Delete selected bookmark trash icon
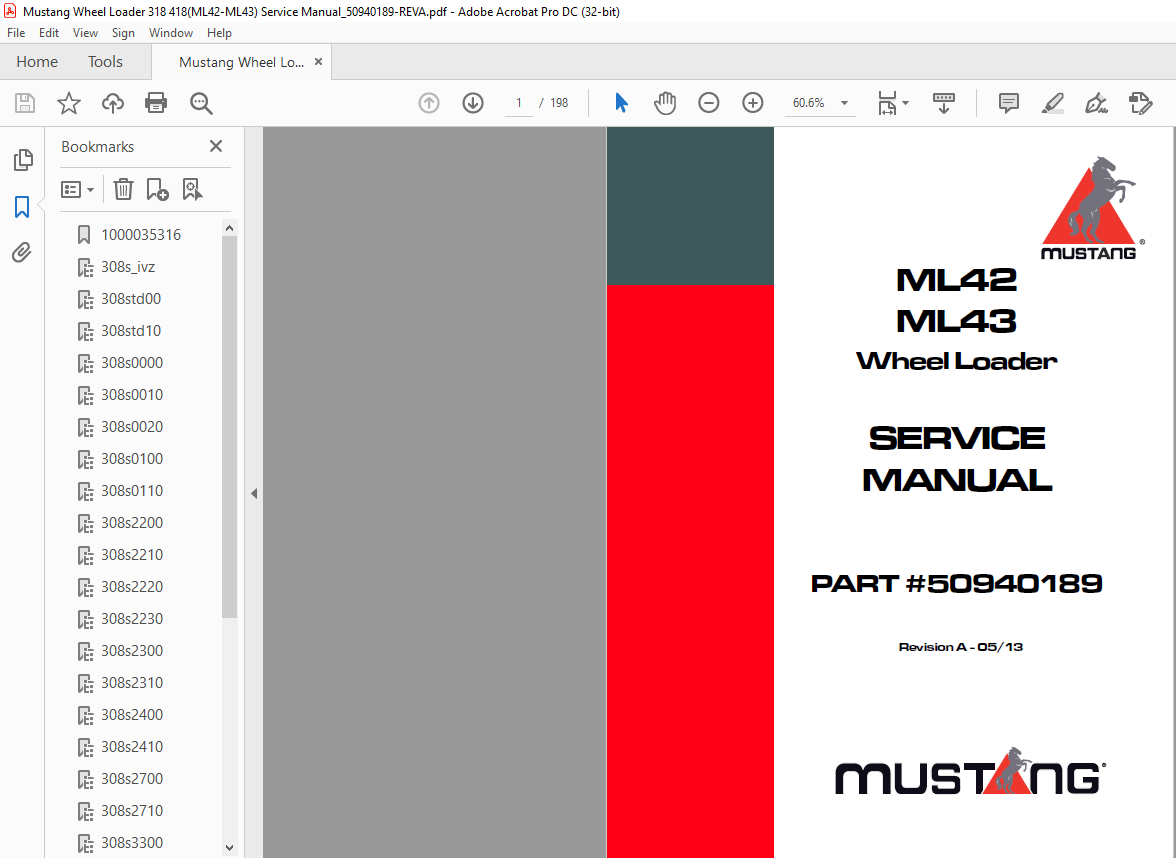 coord(123,189)
